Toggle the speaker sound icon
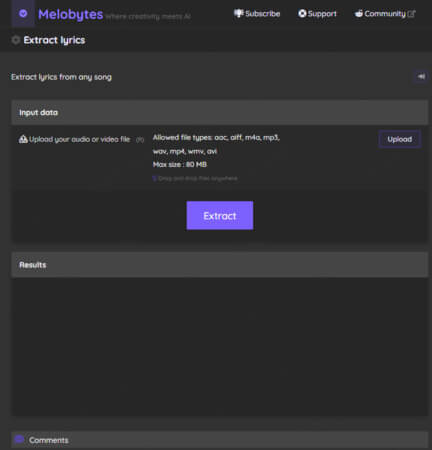This screenshot has height=450, width=432. point(421,77)
